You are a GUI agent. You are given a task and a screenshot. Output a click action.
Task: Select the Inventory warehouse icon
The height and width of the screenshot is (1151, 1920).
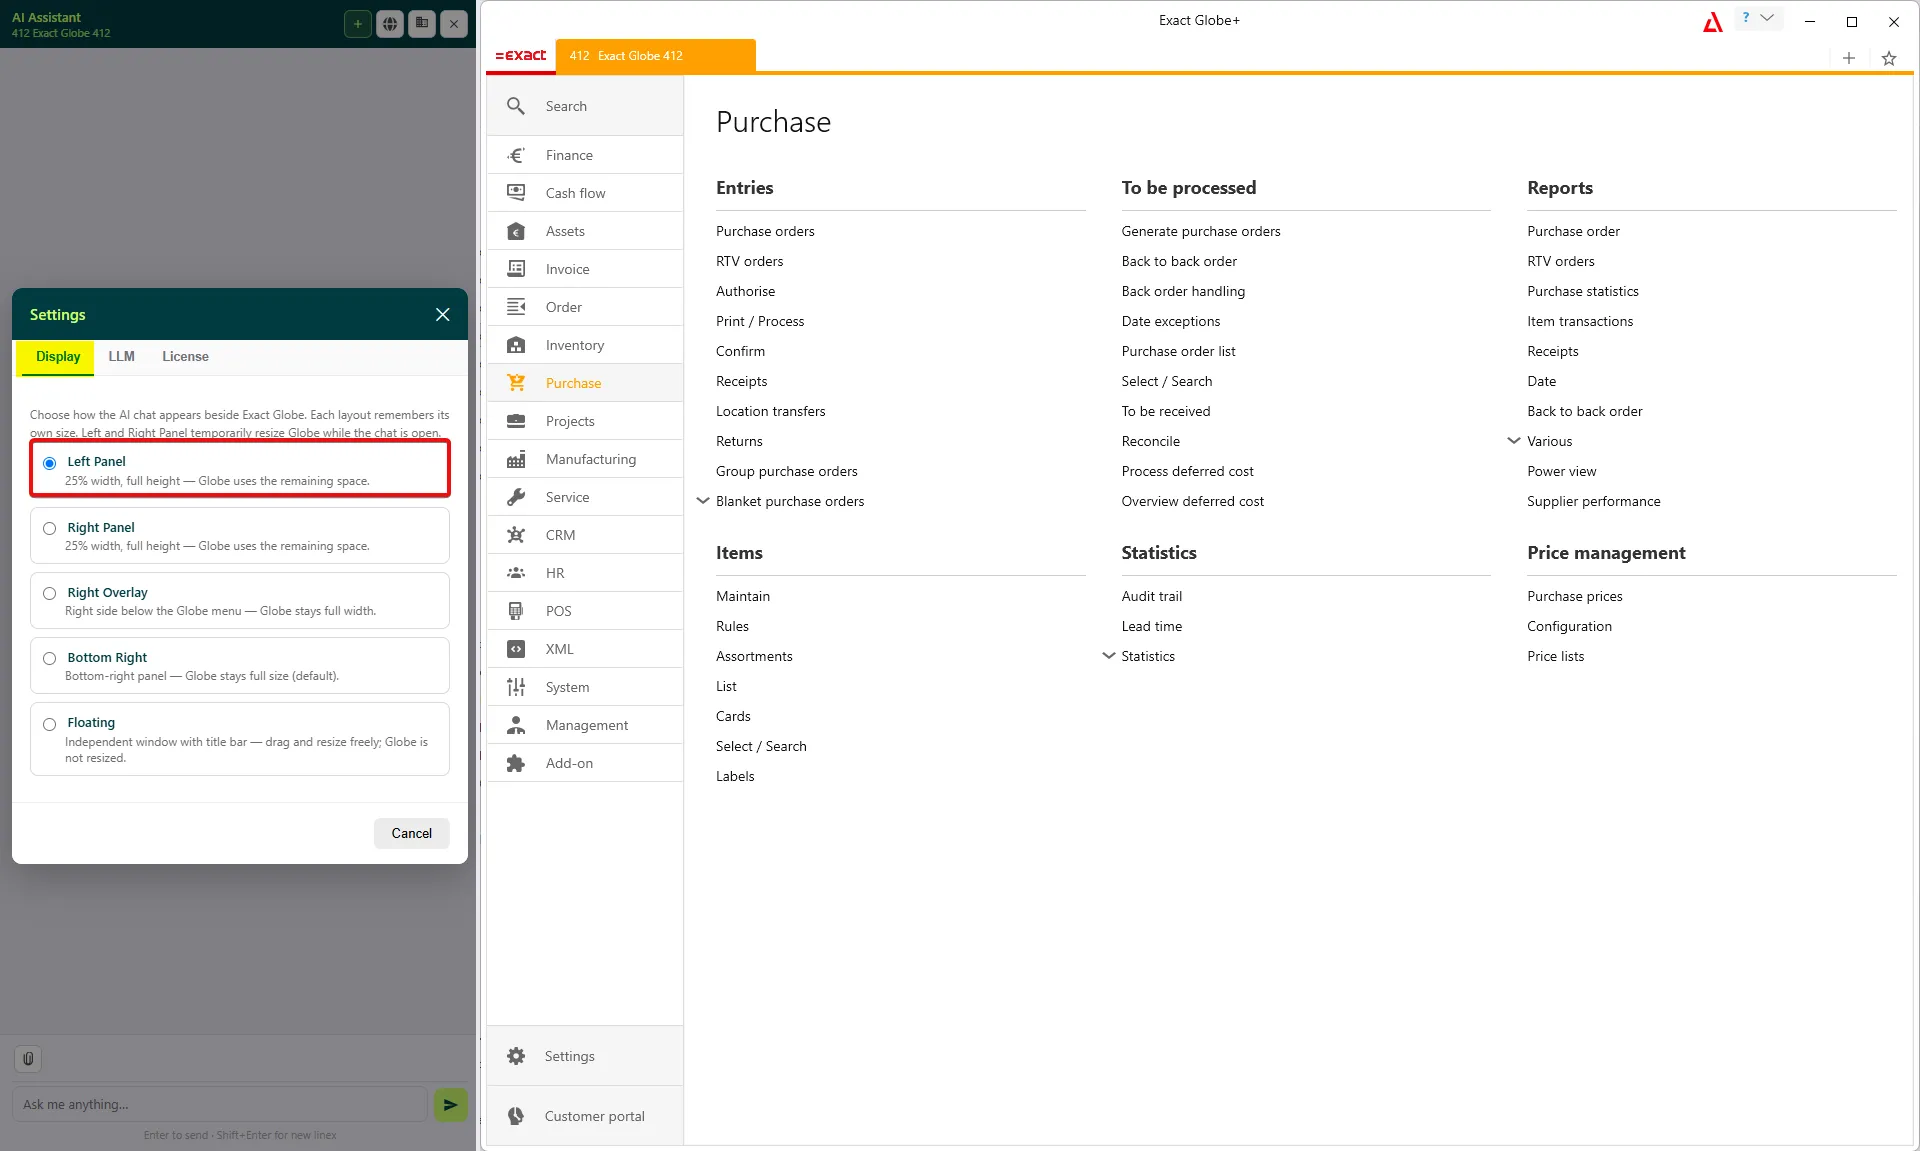point(516,345)
